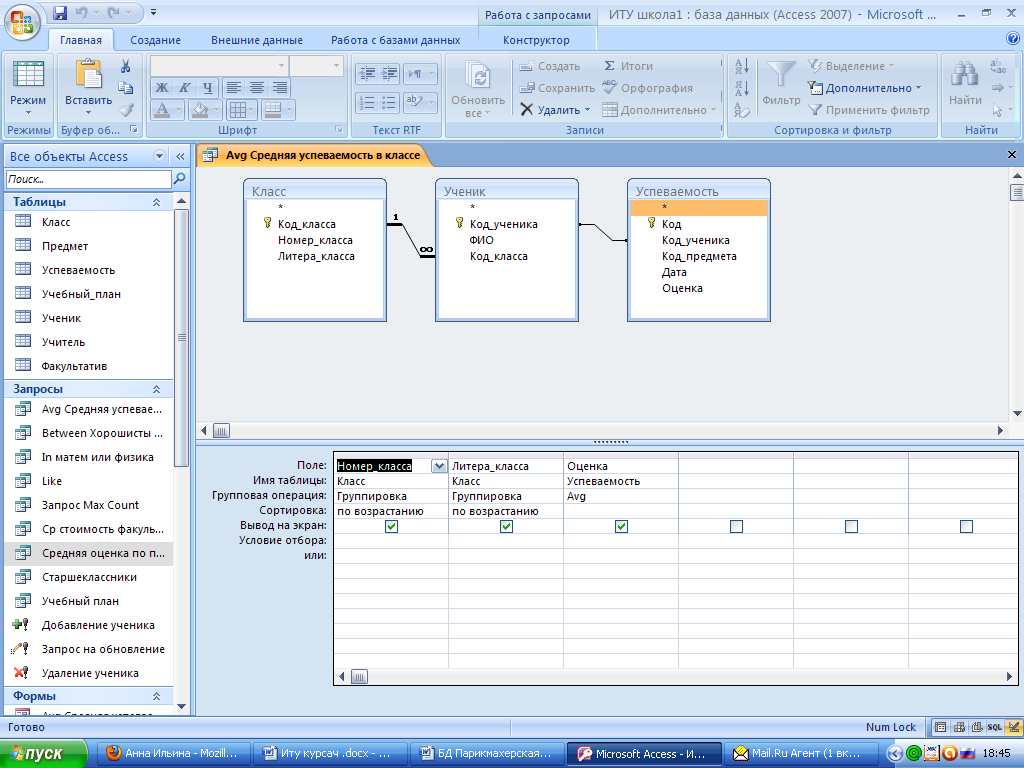
Task: Open the Help question mark icon
Action: pos(1013,39)
